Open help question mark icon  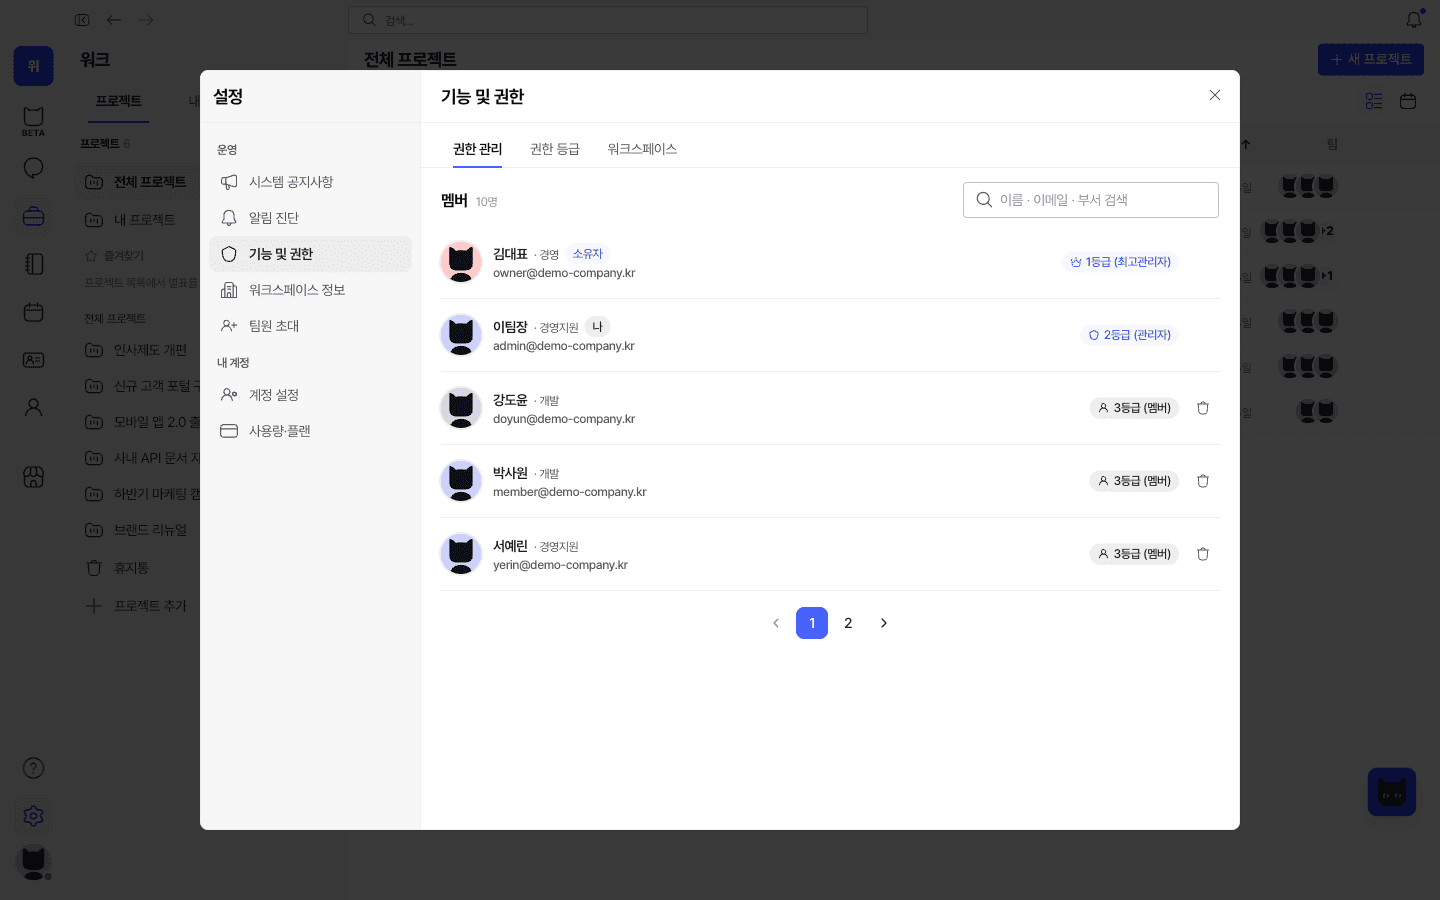coord(33,768)
